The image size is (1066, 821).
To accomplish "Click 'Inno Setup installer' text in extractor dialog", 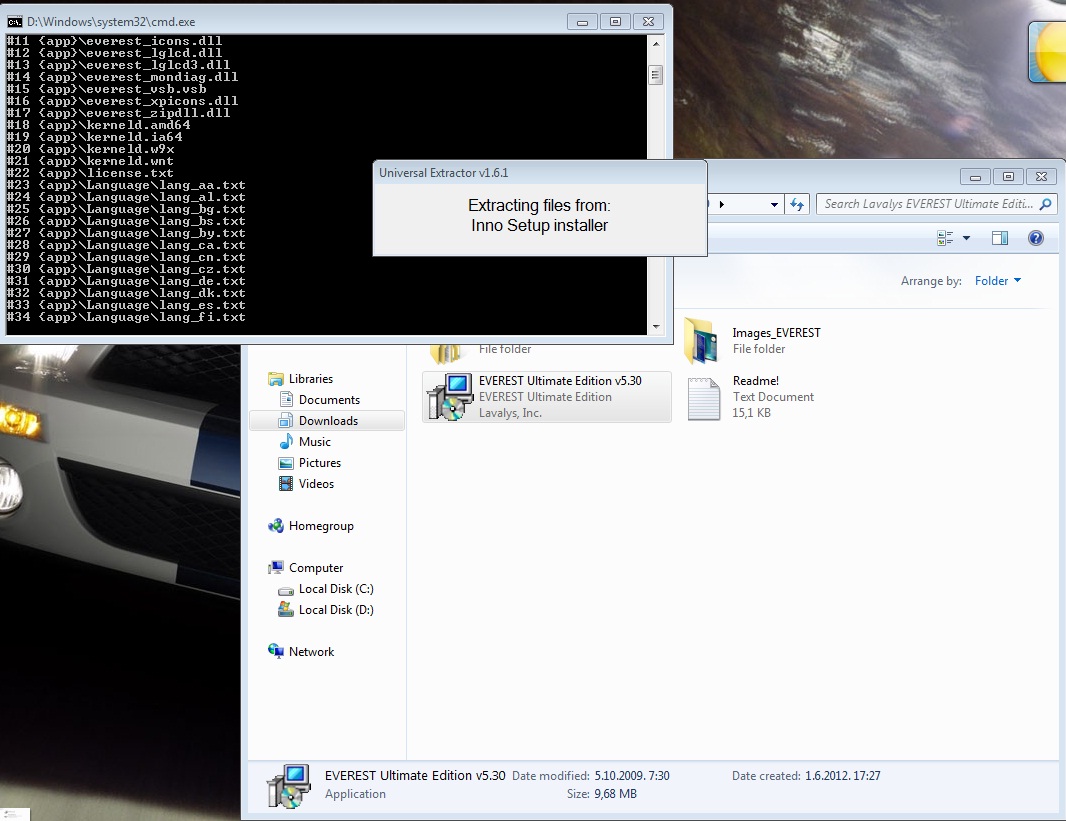I will [539, 226].
